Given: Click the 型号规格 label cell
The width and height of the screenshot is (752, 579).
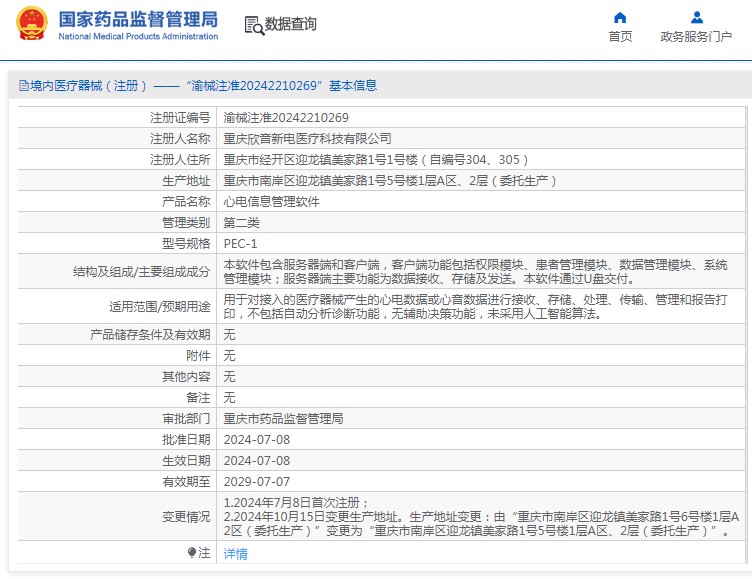Looking at the screenshot, I should [117, 244].
